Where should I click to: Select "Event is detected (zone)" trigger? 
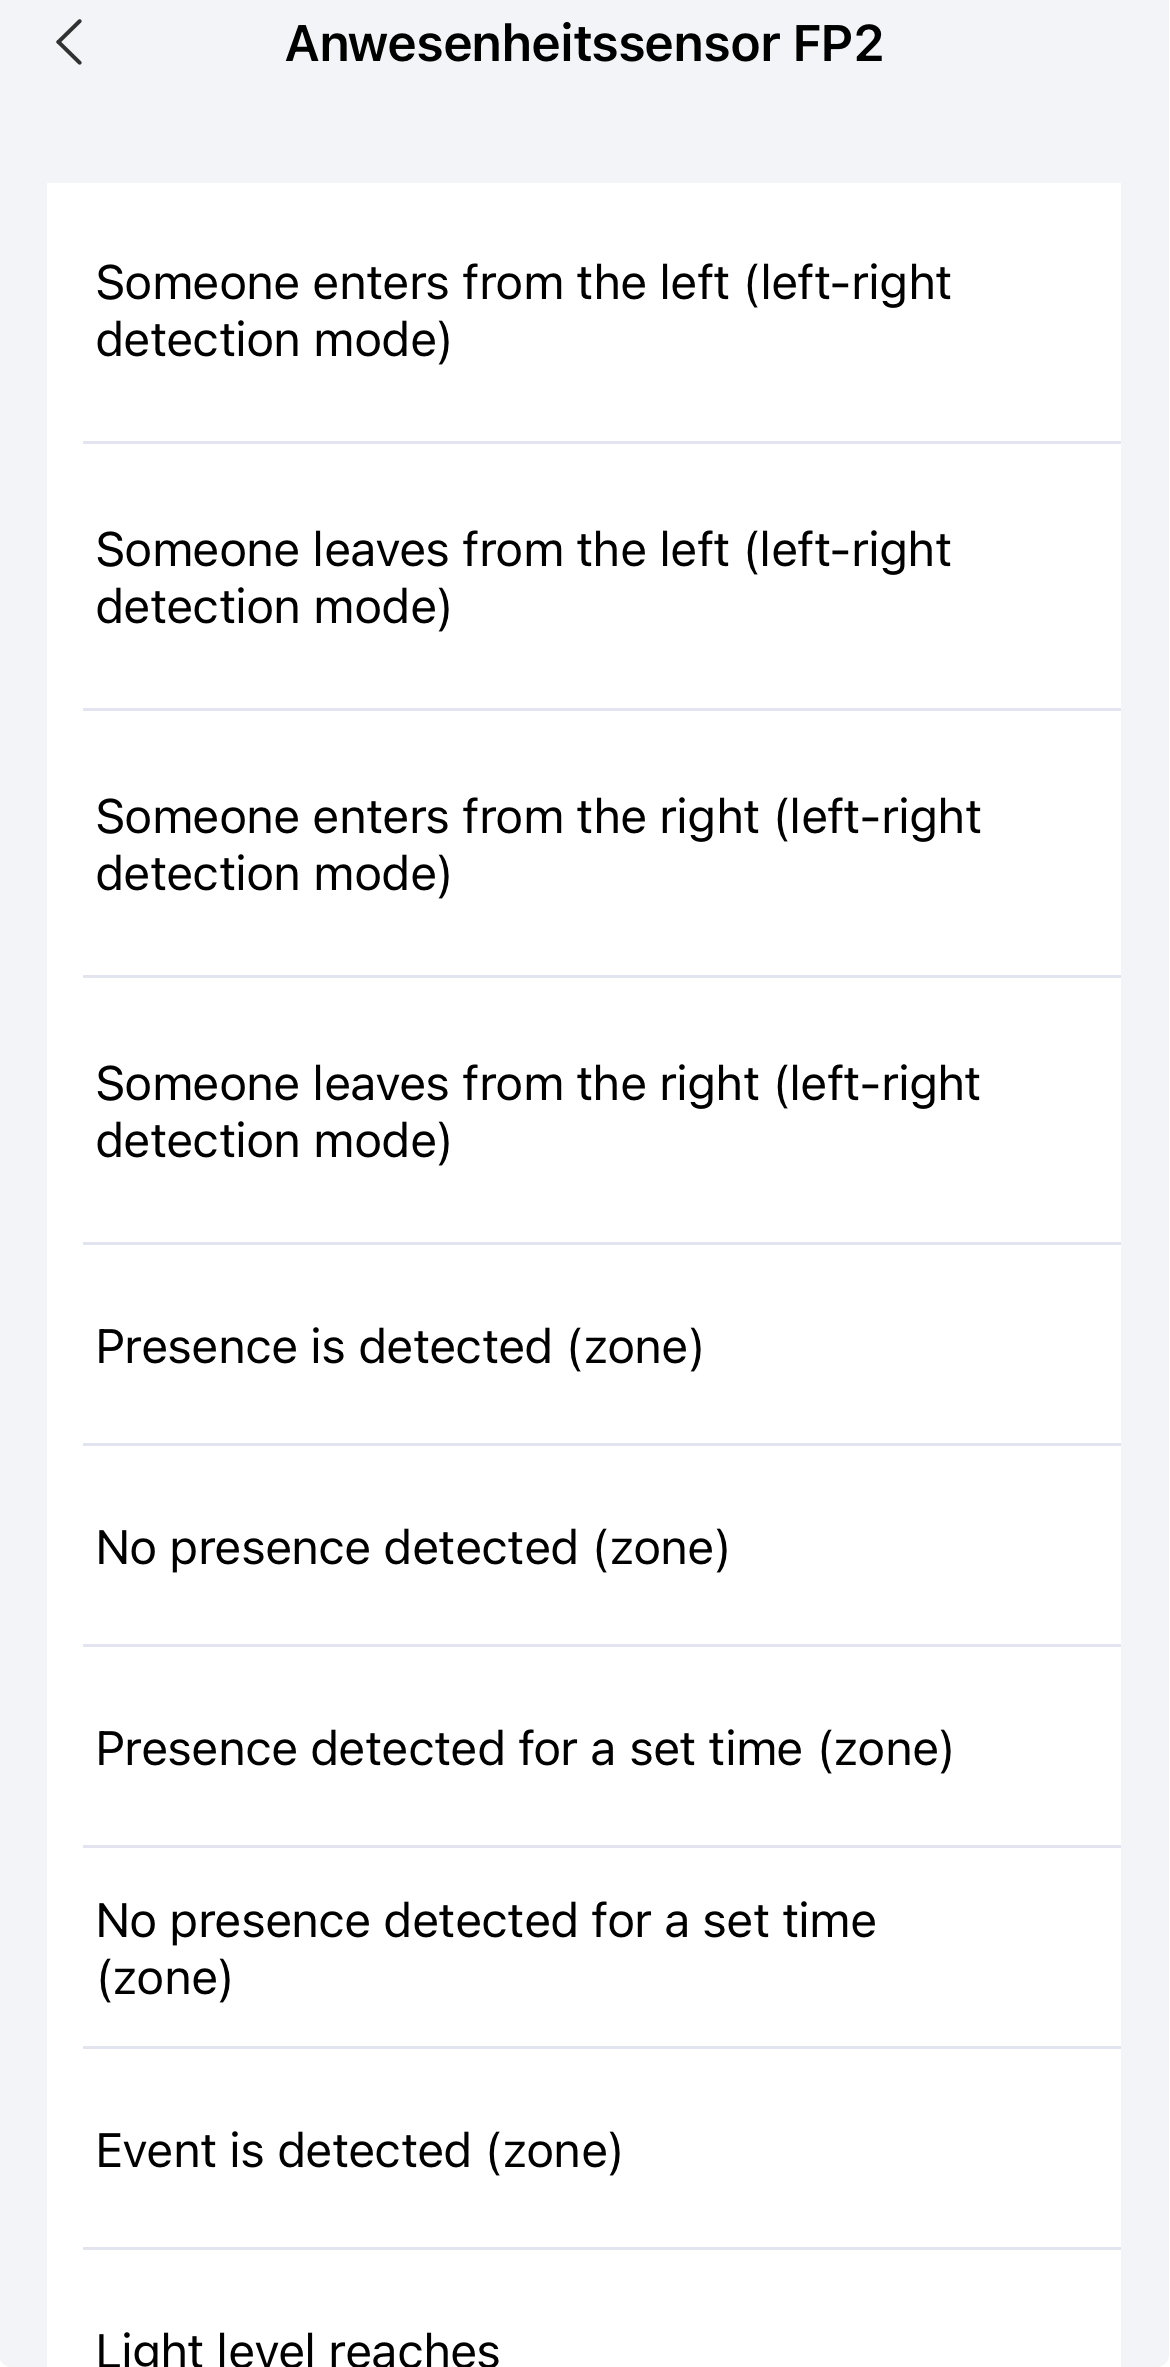click(x=584, y=2149)
